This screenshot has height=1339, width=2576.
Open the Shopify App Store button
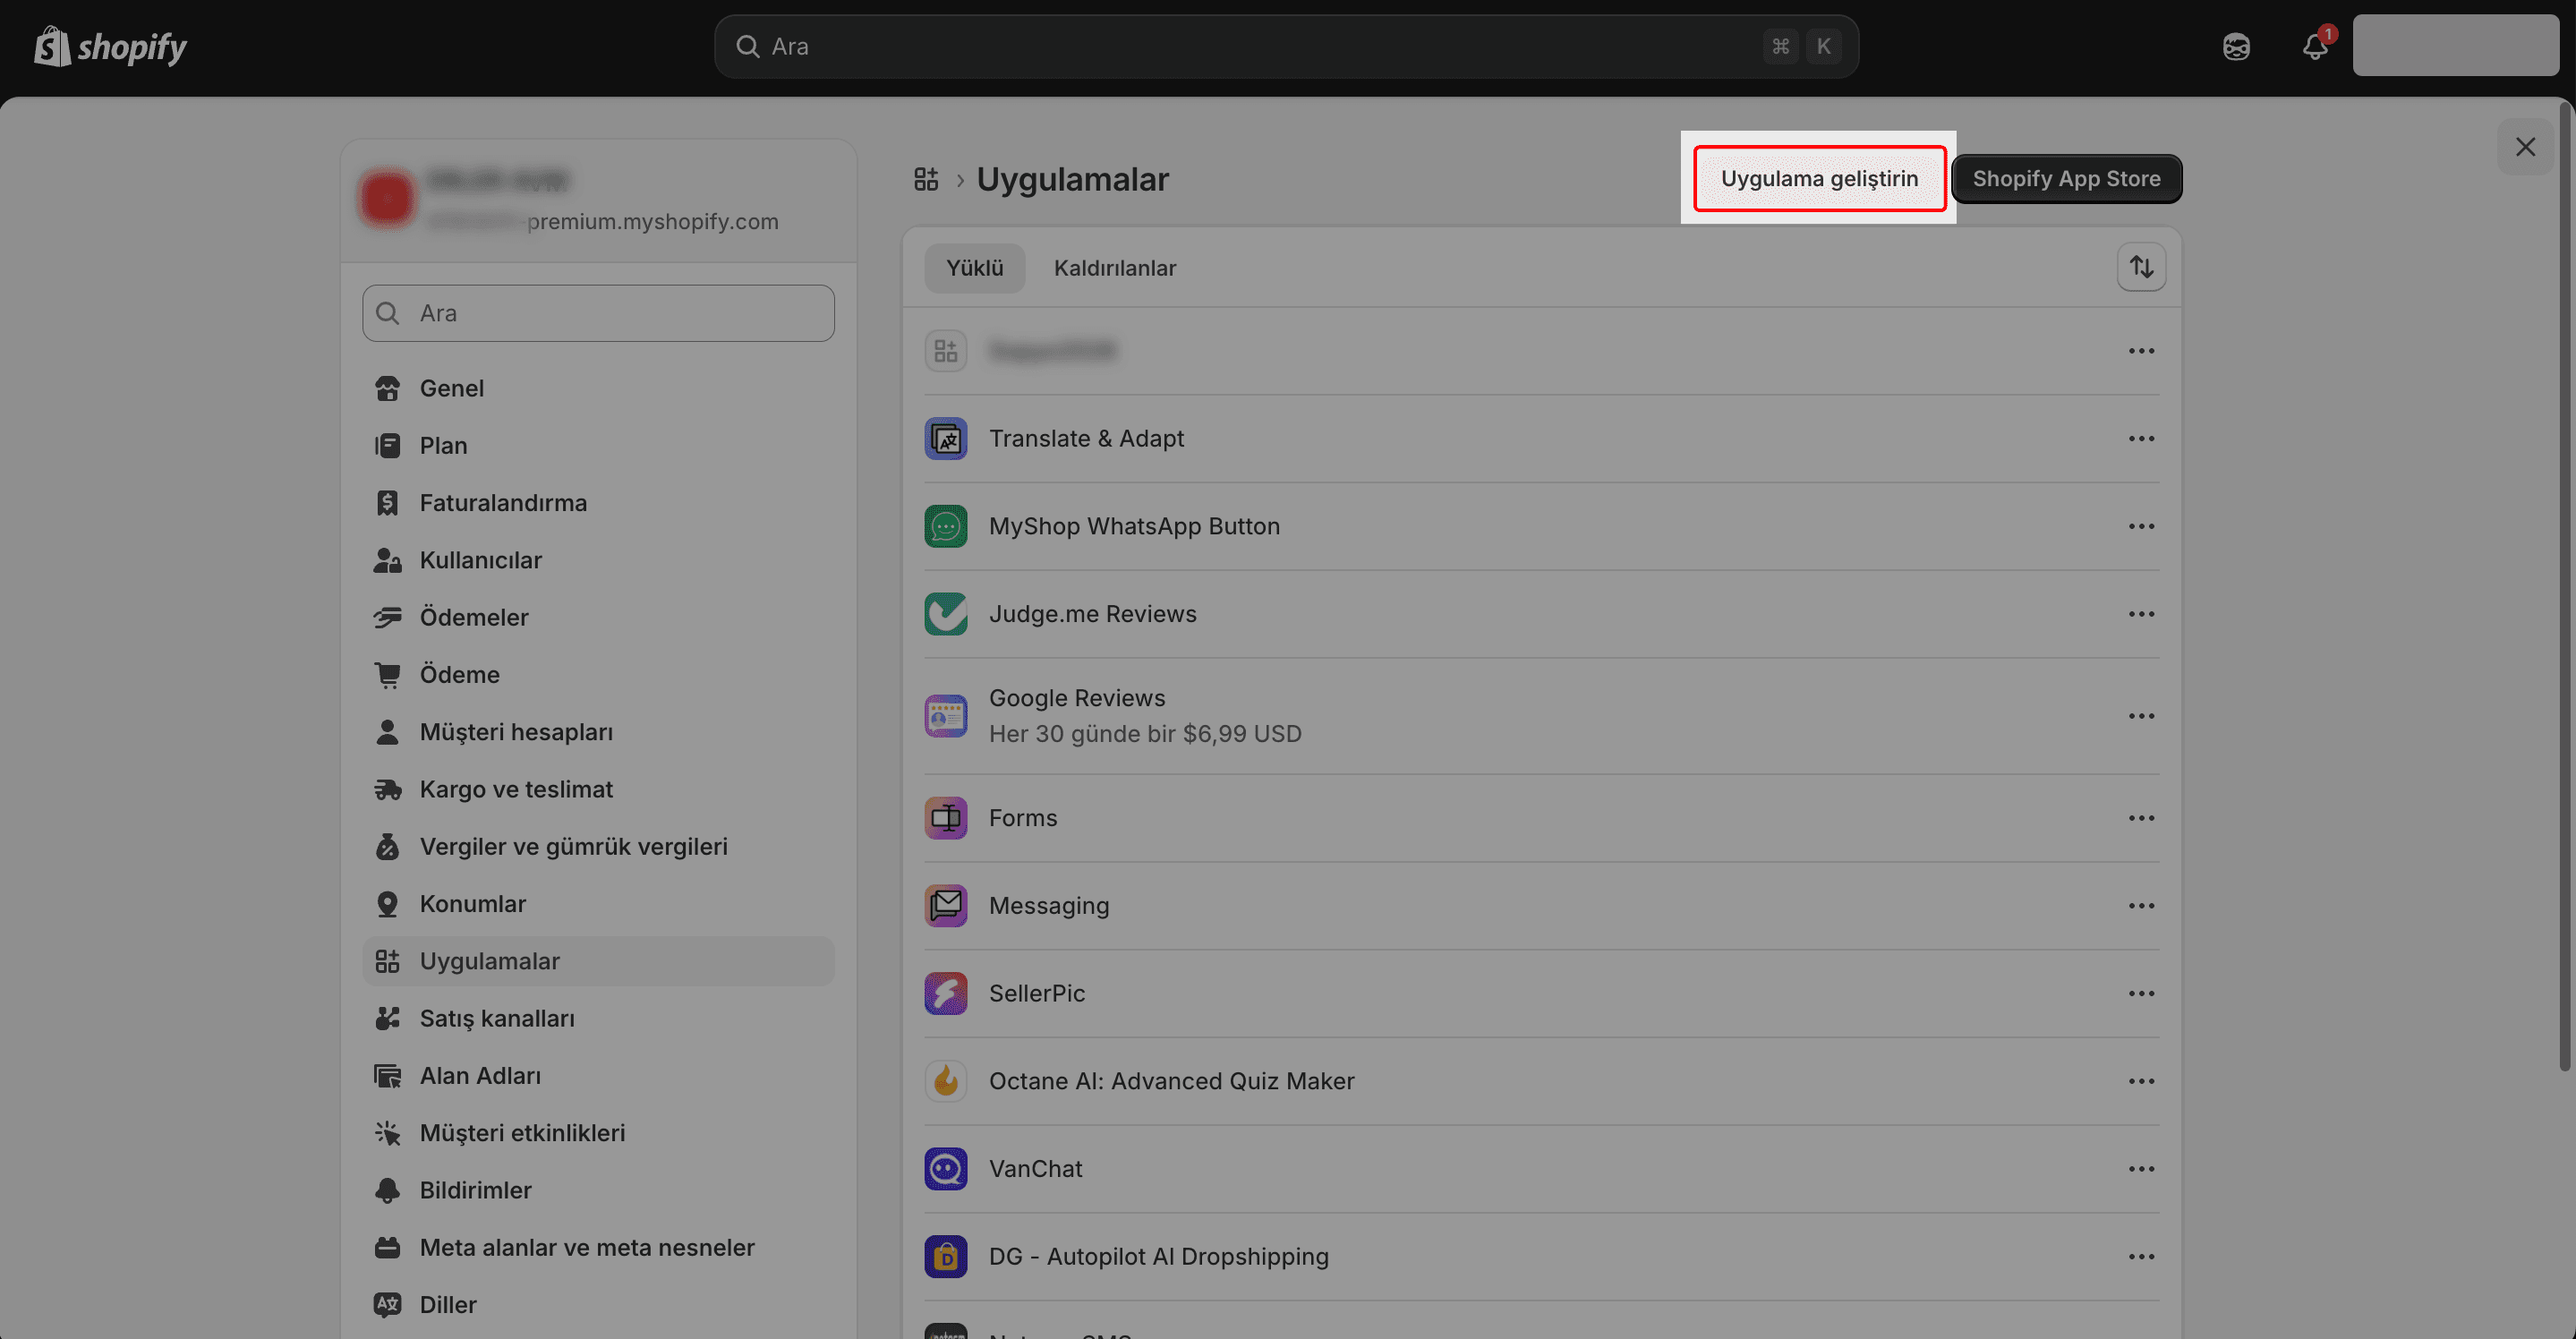click(2066, 179)
